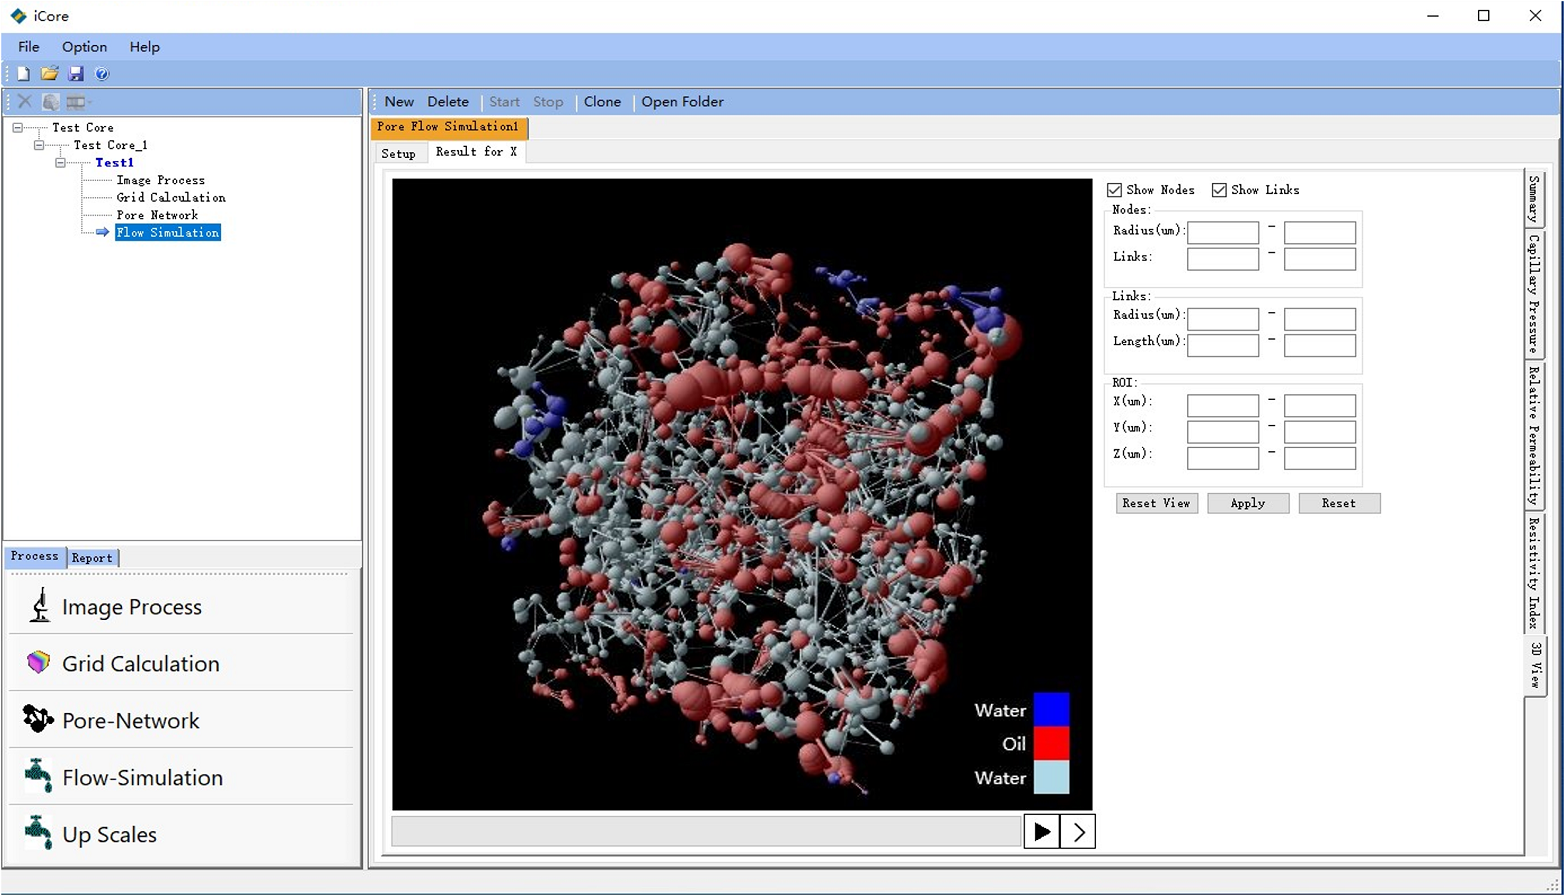The width and height of the screenshot is (1565, 896).
Task: Click the red Oil legend swatch
Action: (x=1051, y=743)
